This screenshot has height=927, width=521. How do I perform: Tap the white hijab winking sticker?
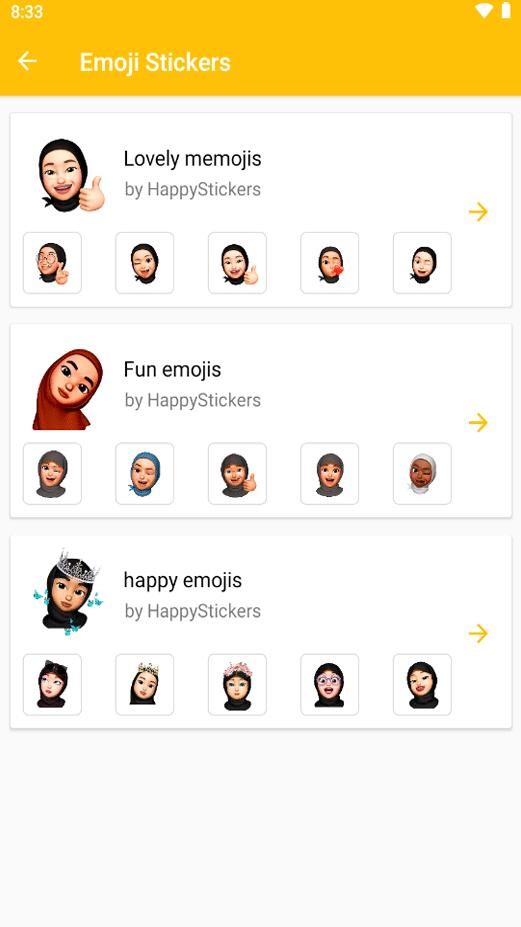pos(422,474)
